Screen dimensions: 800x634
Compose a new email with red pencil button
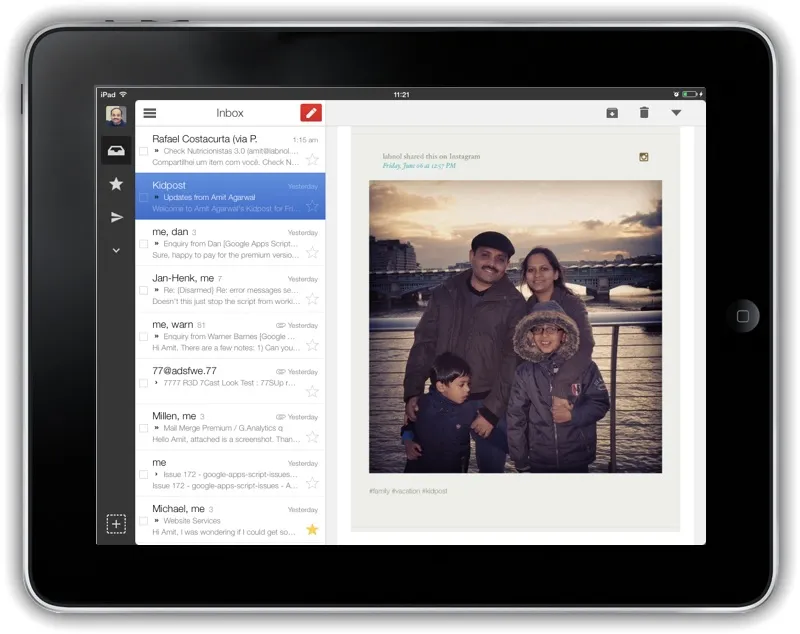311,113
